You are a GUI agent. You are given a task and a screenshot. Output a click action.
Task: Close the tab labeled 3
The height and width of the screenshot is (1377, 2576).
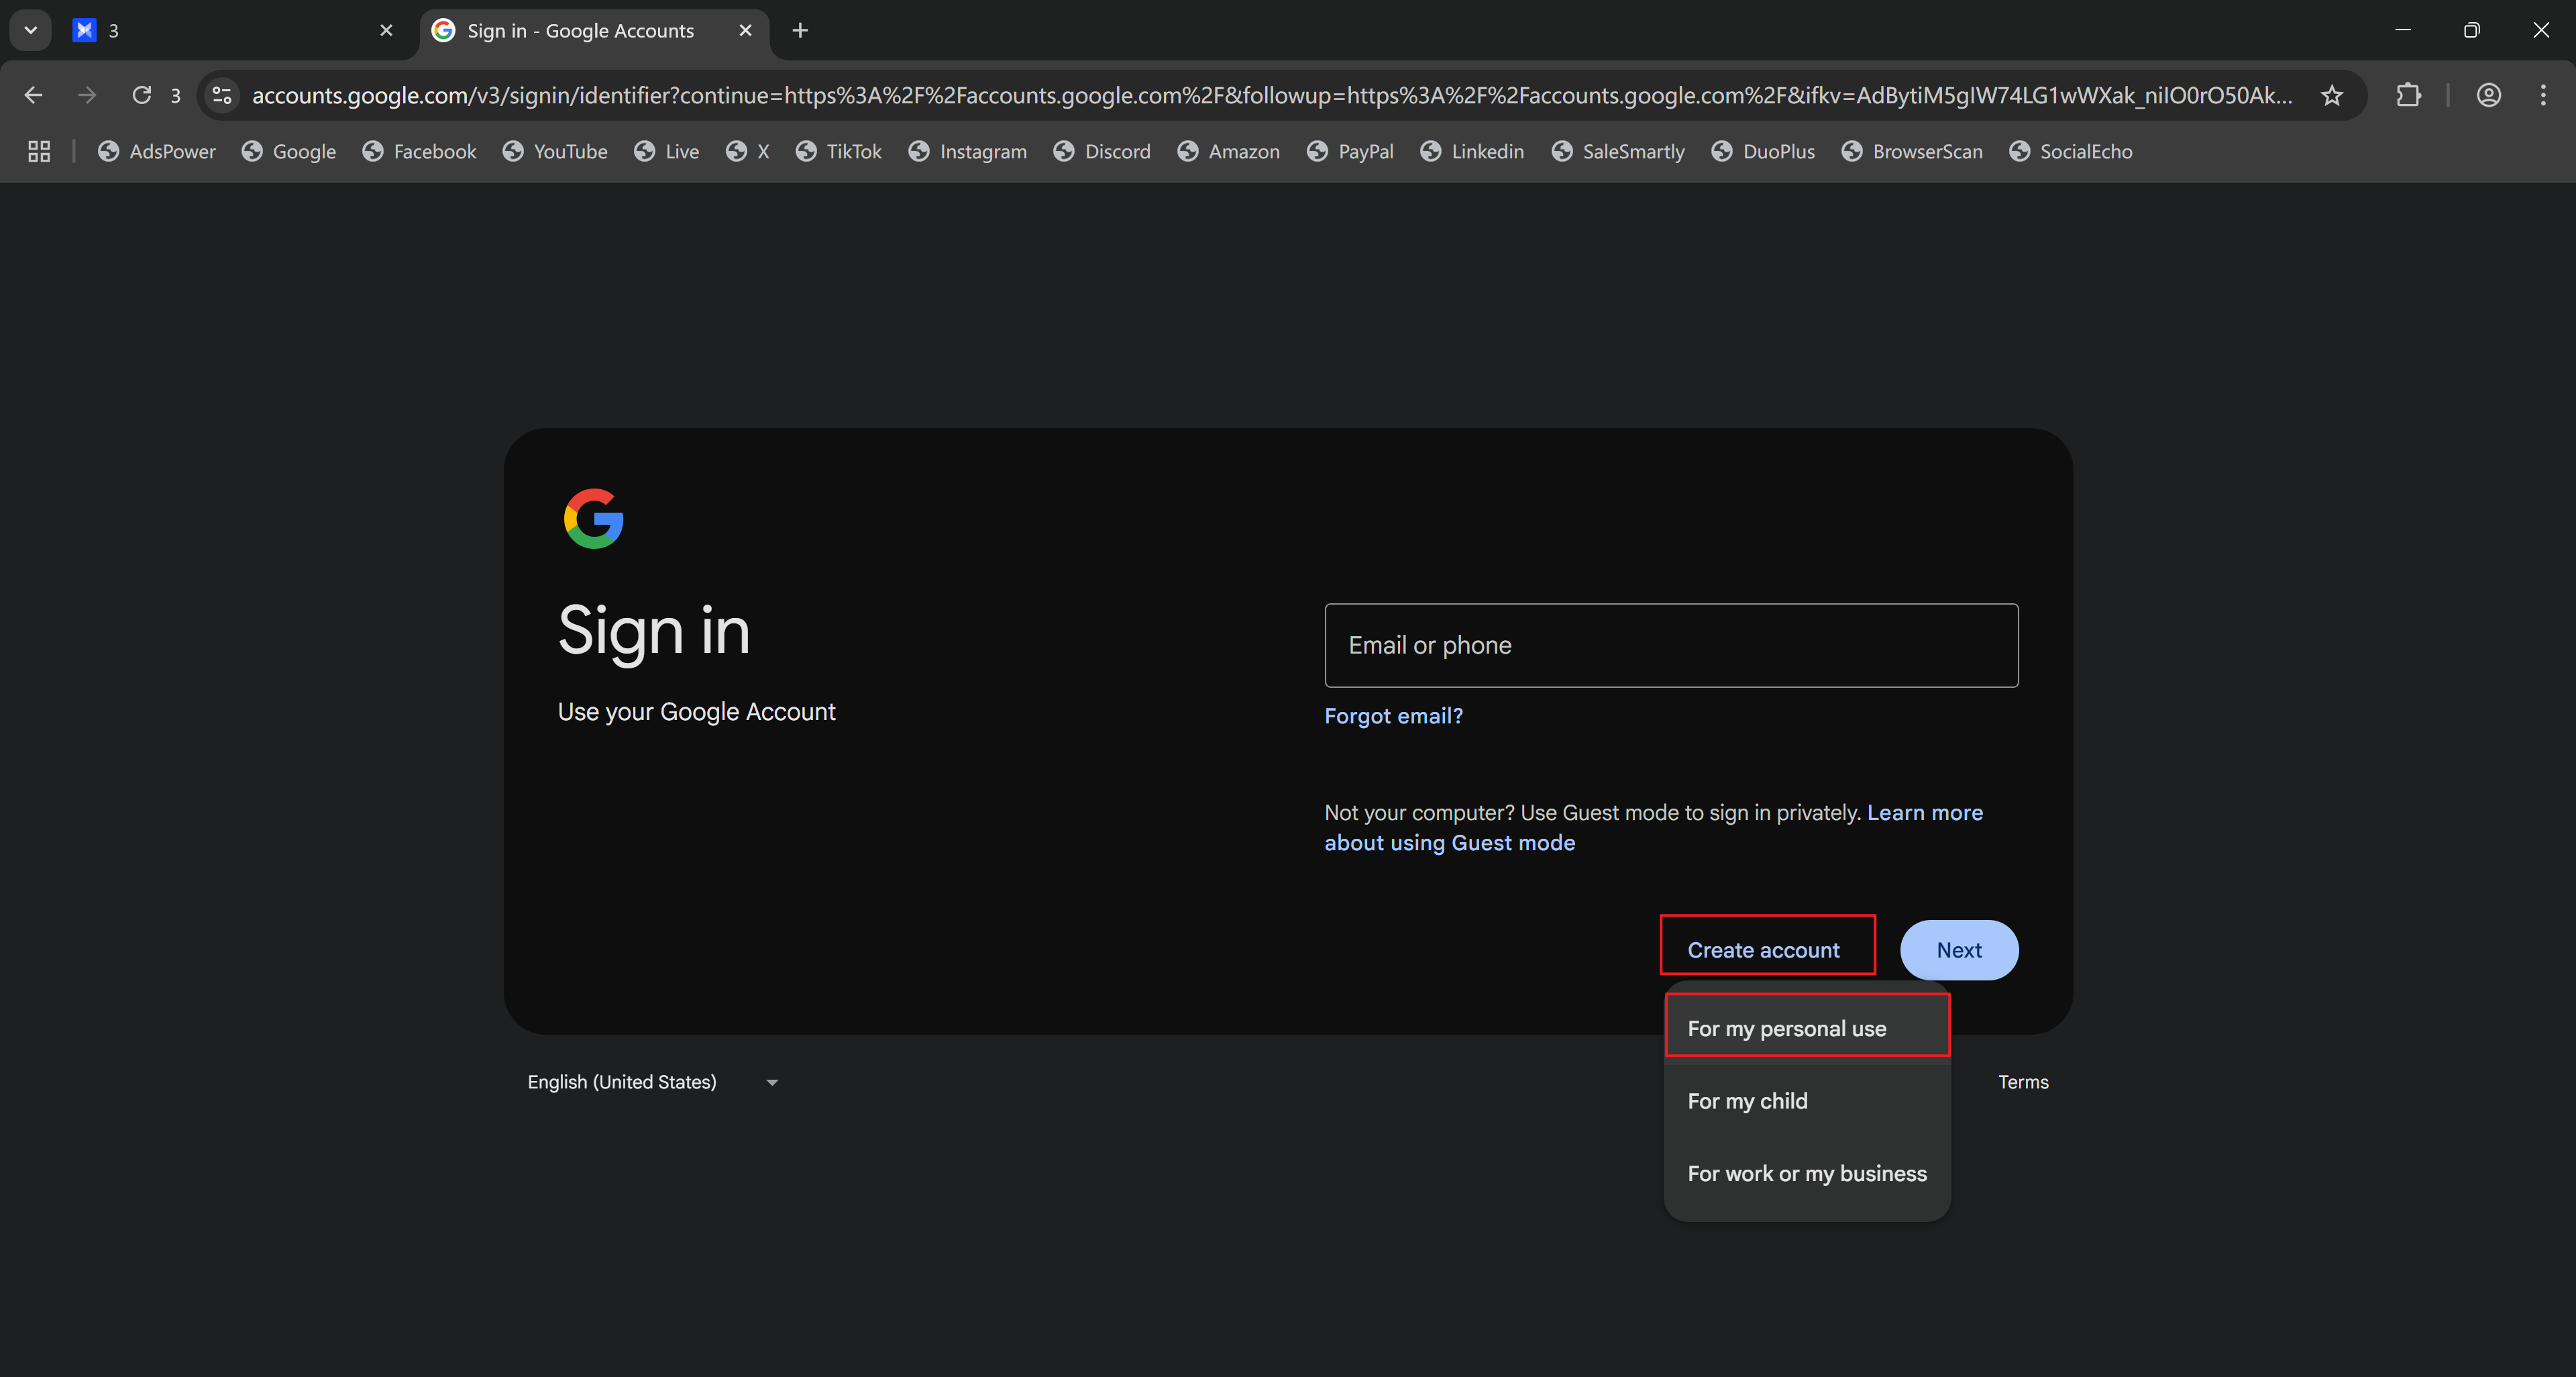tap(386, 30)
